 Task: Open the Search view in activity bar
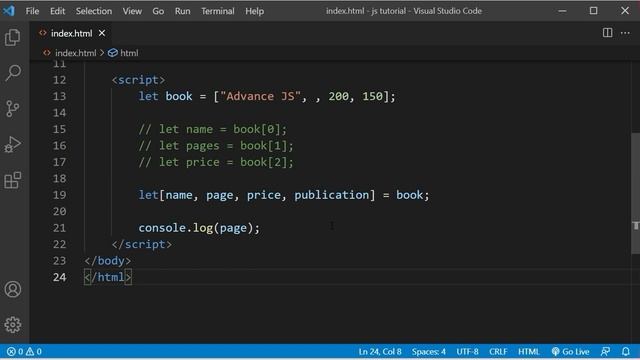pyautogui.click(x=13, y=73)
